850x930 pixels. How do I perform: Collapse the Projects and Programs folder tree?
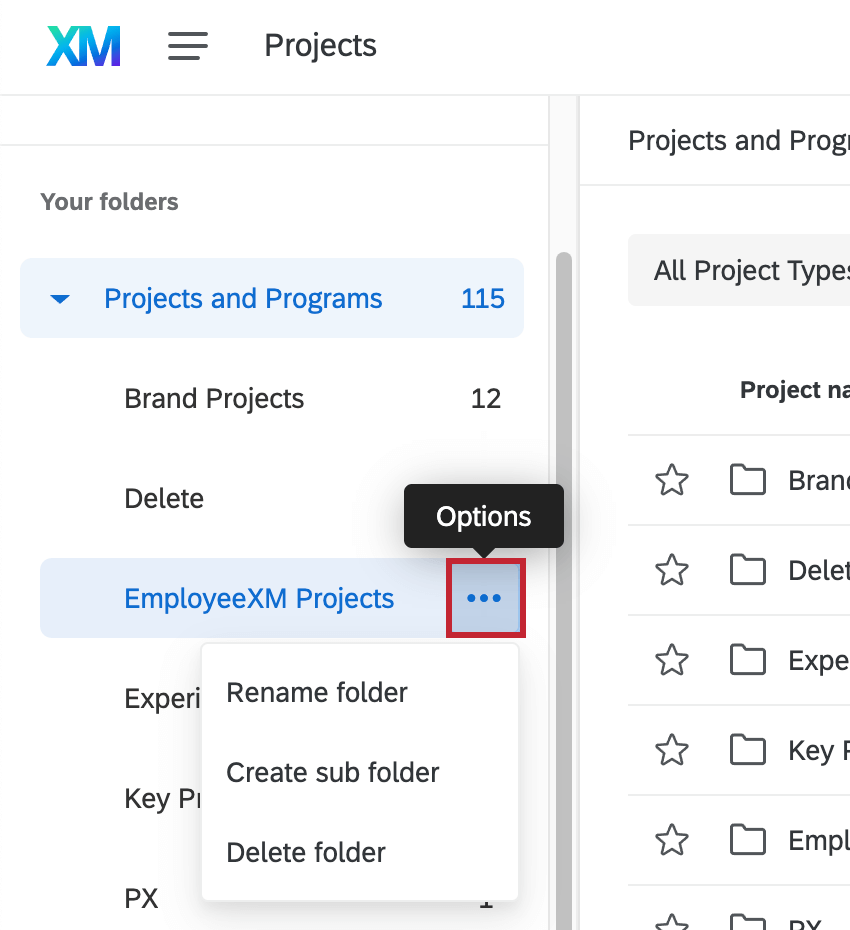(x=60, y=298)
